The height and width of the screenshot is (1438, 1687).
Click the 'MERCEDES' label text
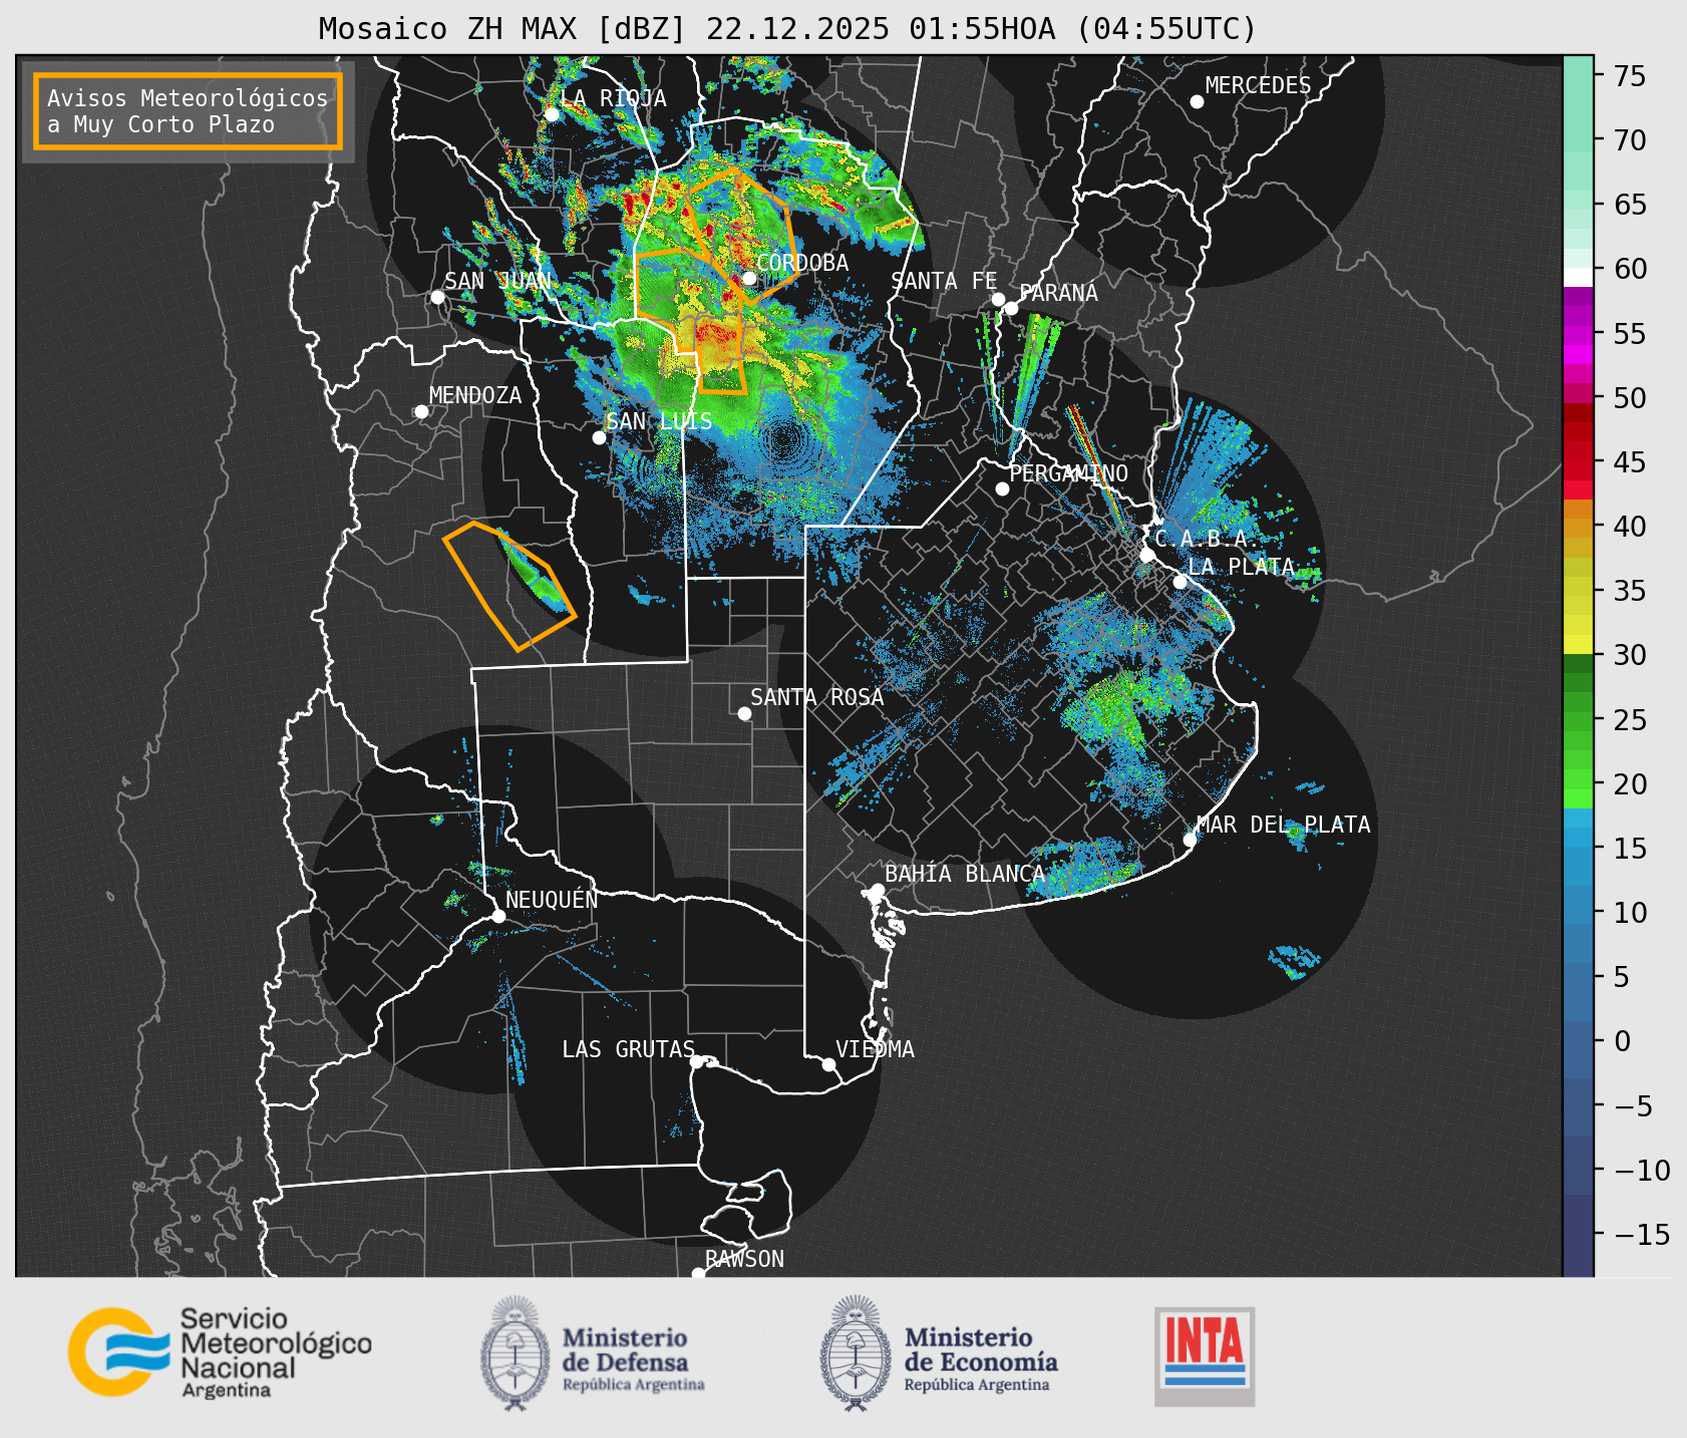click(1258, 86)
